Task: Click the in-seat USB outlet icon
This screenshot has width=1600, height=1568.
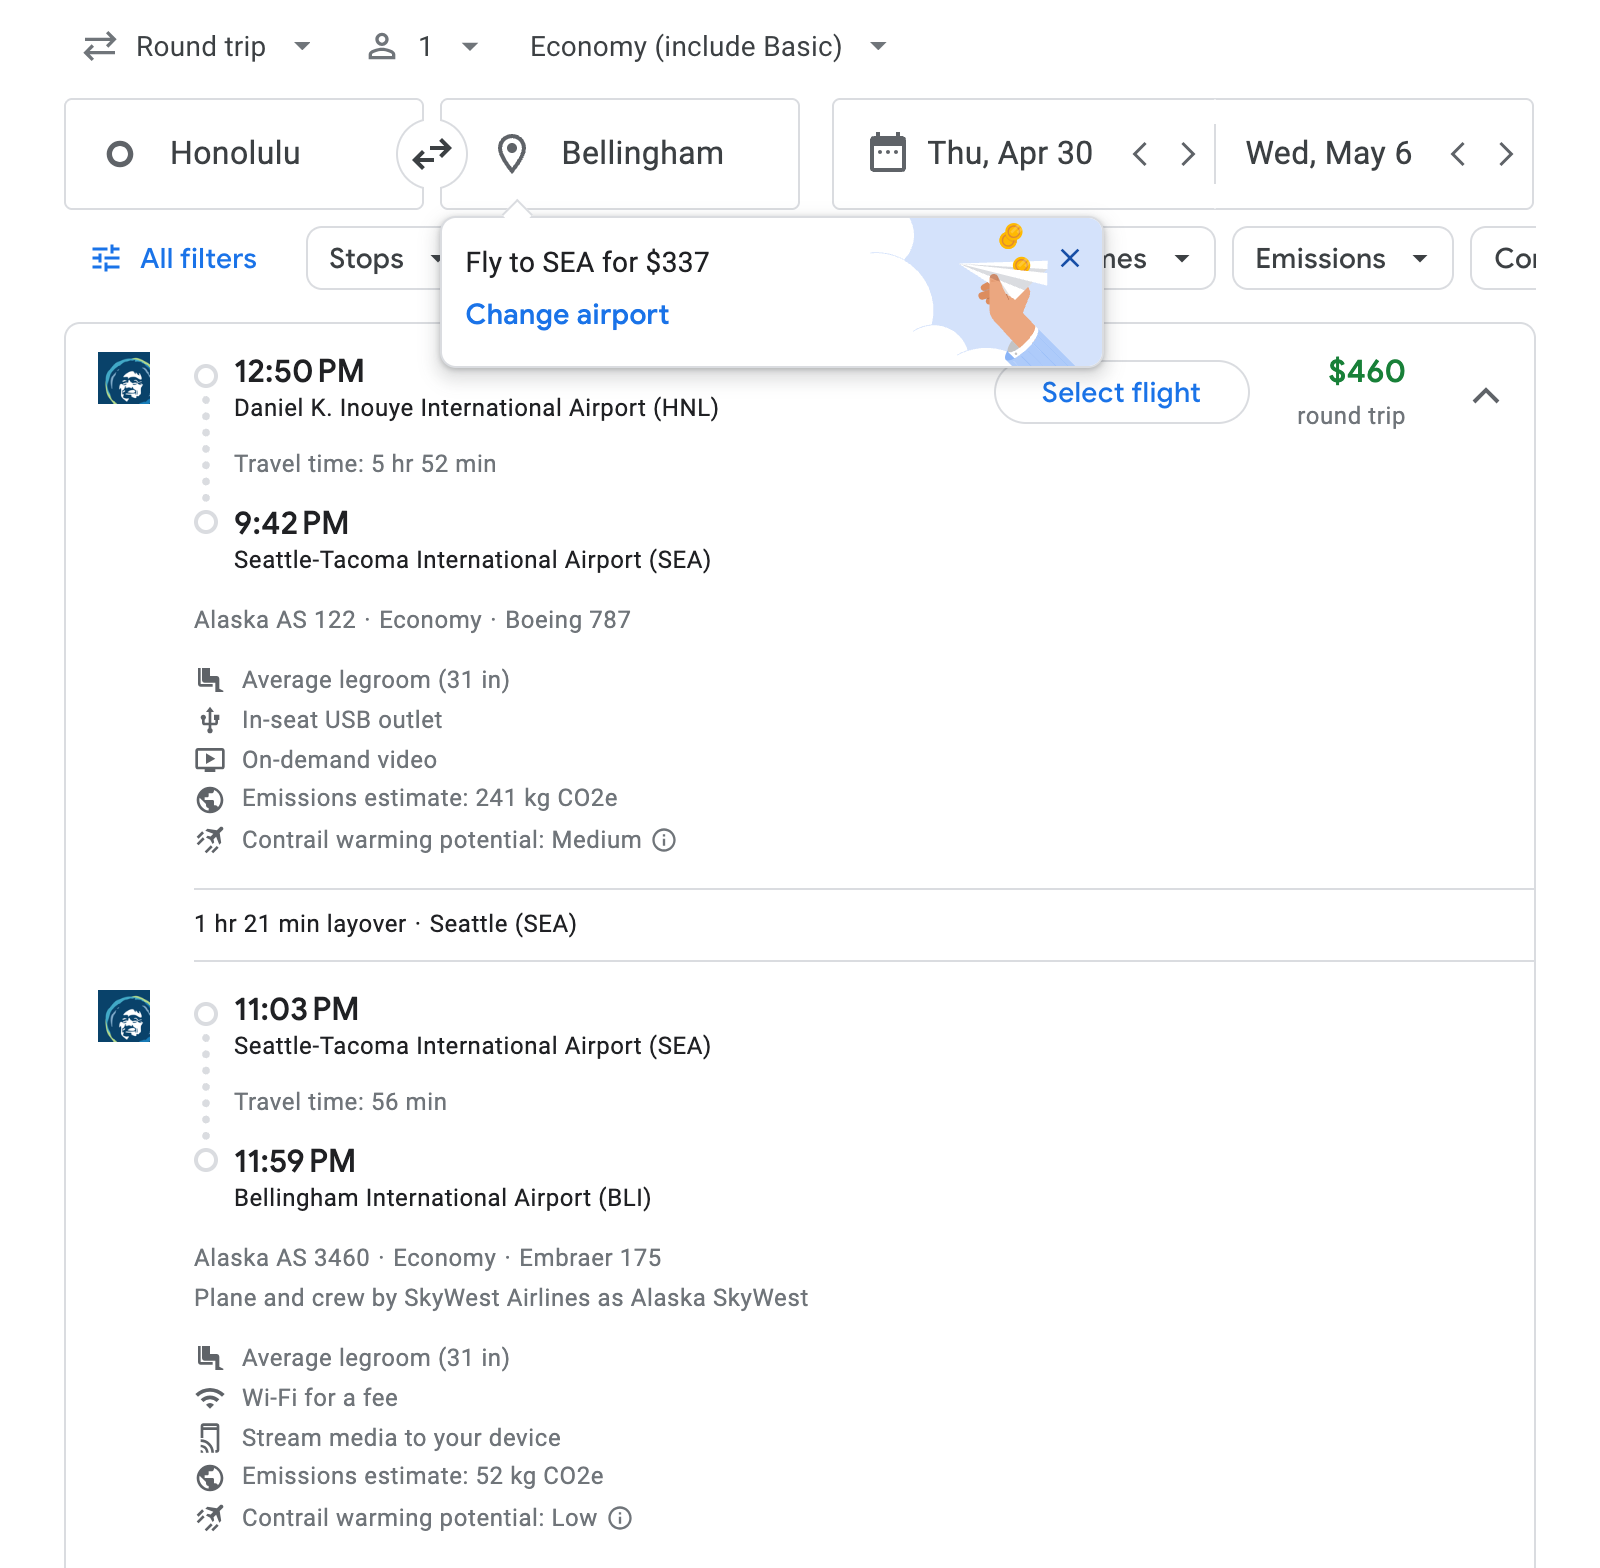Action: tap(209, 719)
